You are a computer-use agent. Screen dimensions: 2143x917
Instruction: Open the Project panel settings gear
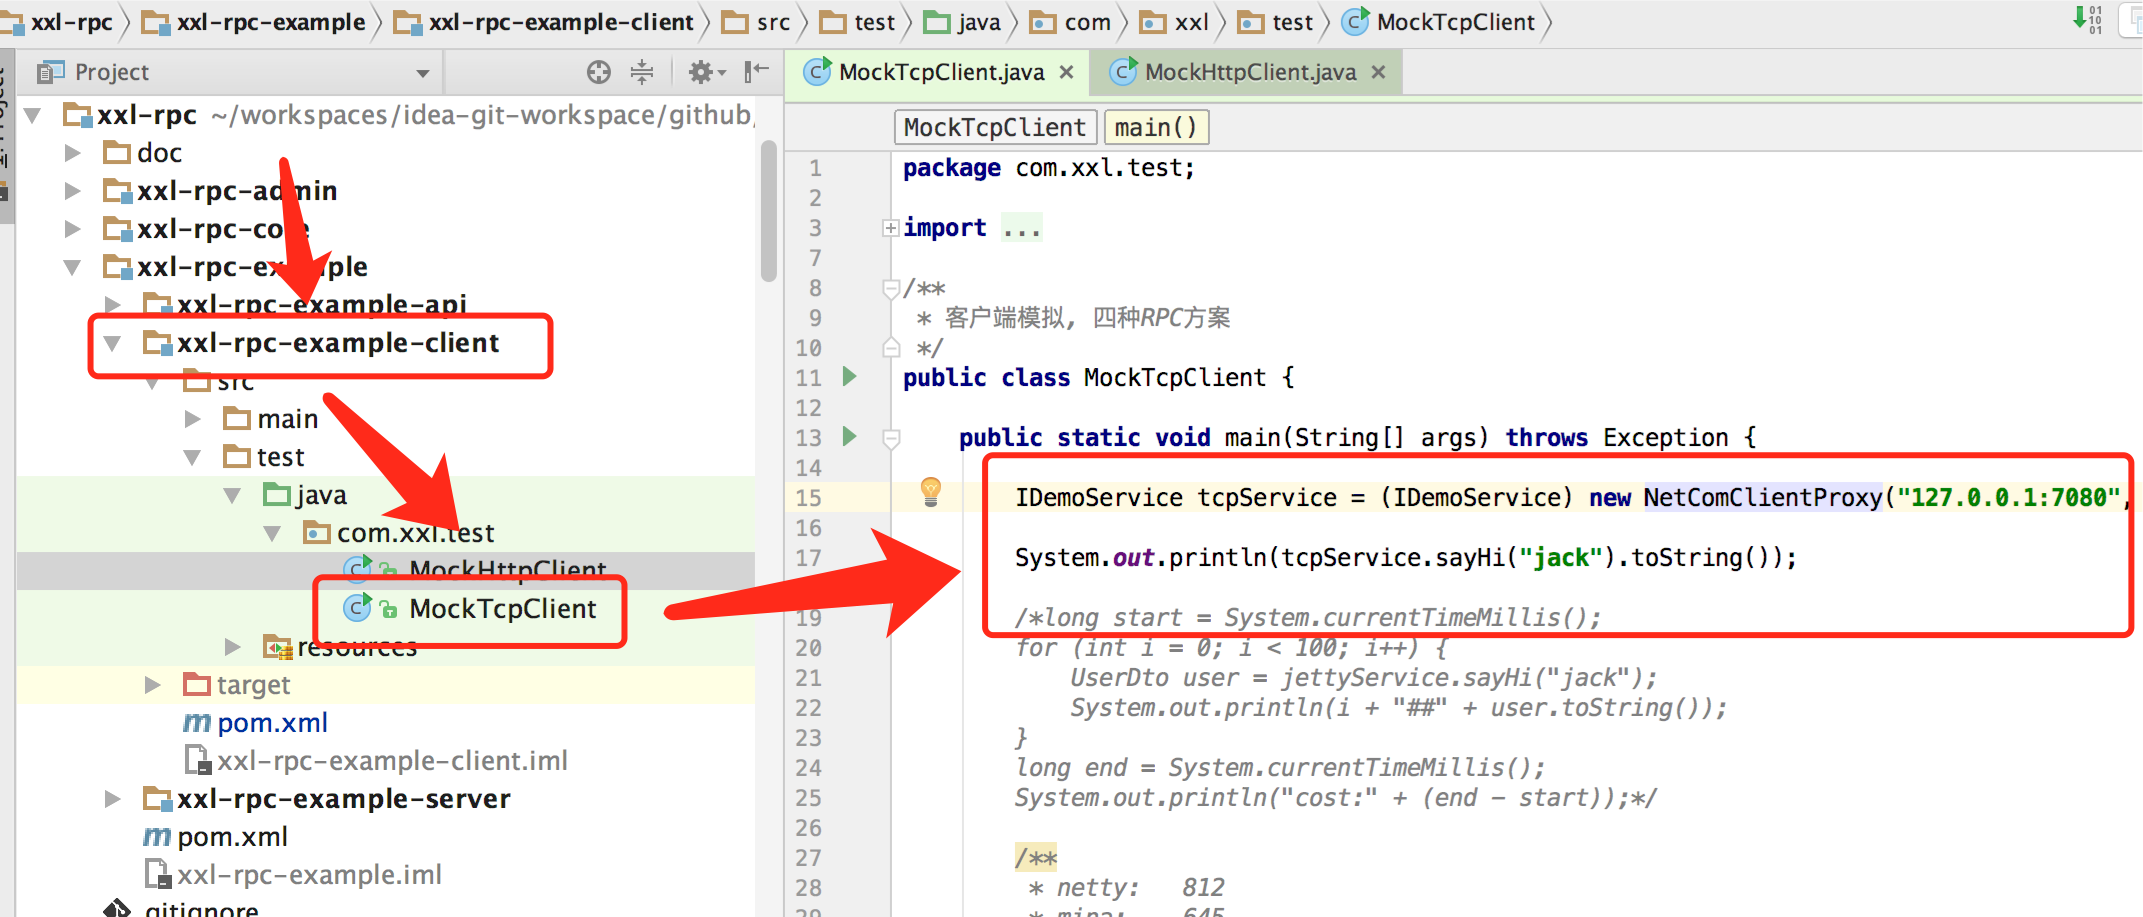coord(706,72)
